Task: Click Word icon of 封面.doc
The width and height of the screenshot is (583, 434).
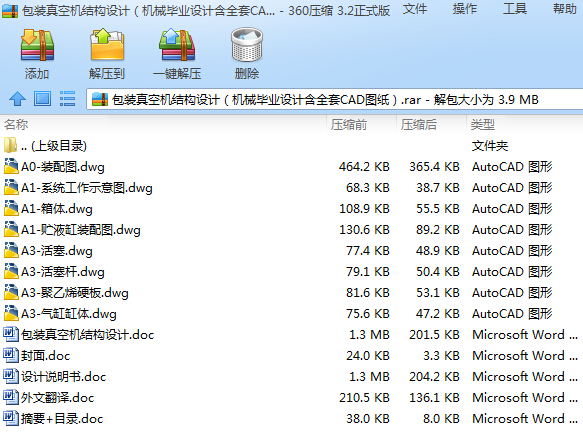Action: coord(11,355)
